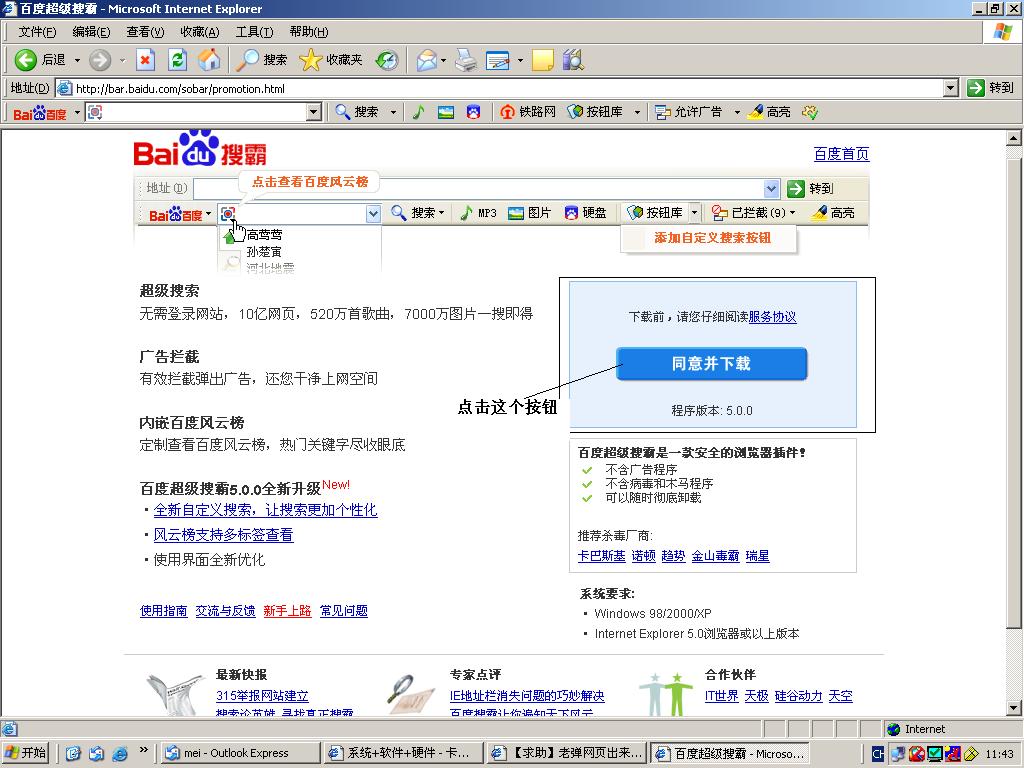Image resolution: width=1024 pixels, height=768 pixels.
Task: Open the dropdown arrow beside 允许广告
Action: tap(737, 112)
